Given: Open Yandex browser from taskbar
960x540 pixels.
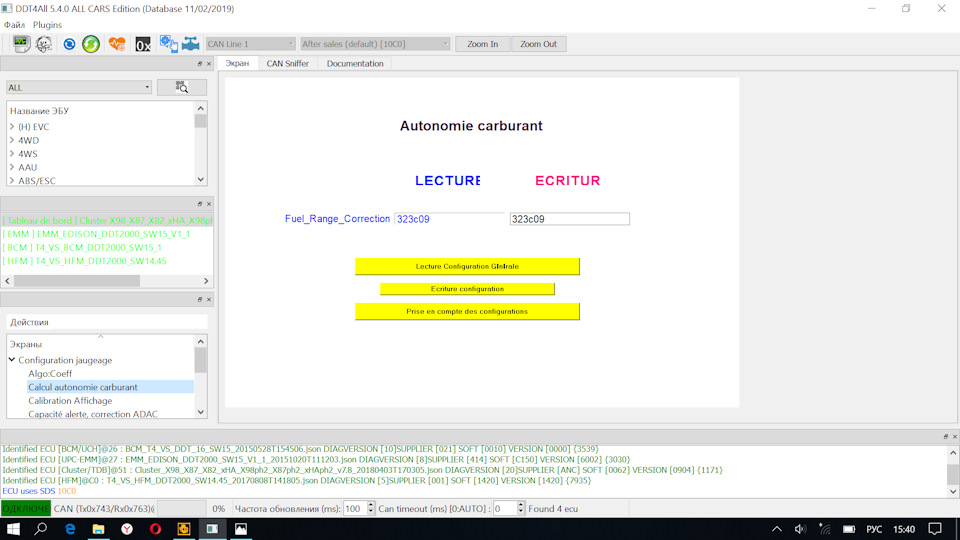Looking at the screenshot, I should coord(127,529).
